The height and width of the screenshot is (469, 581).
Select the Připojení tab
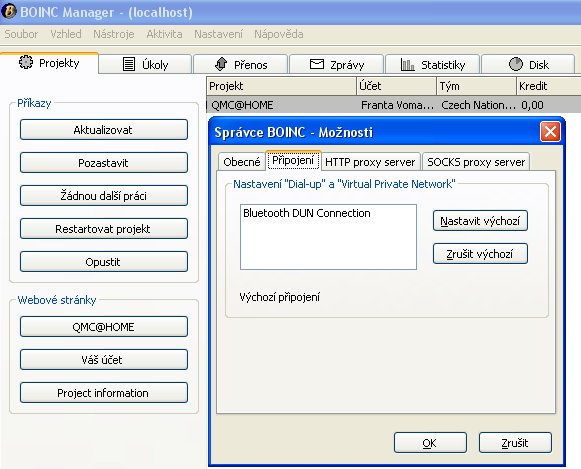(293, 160)
